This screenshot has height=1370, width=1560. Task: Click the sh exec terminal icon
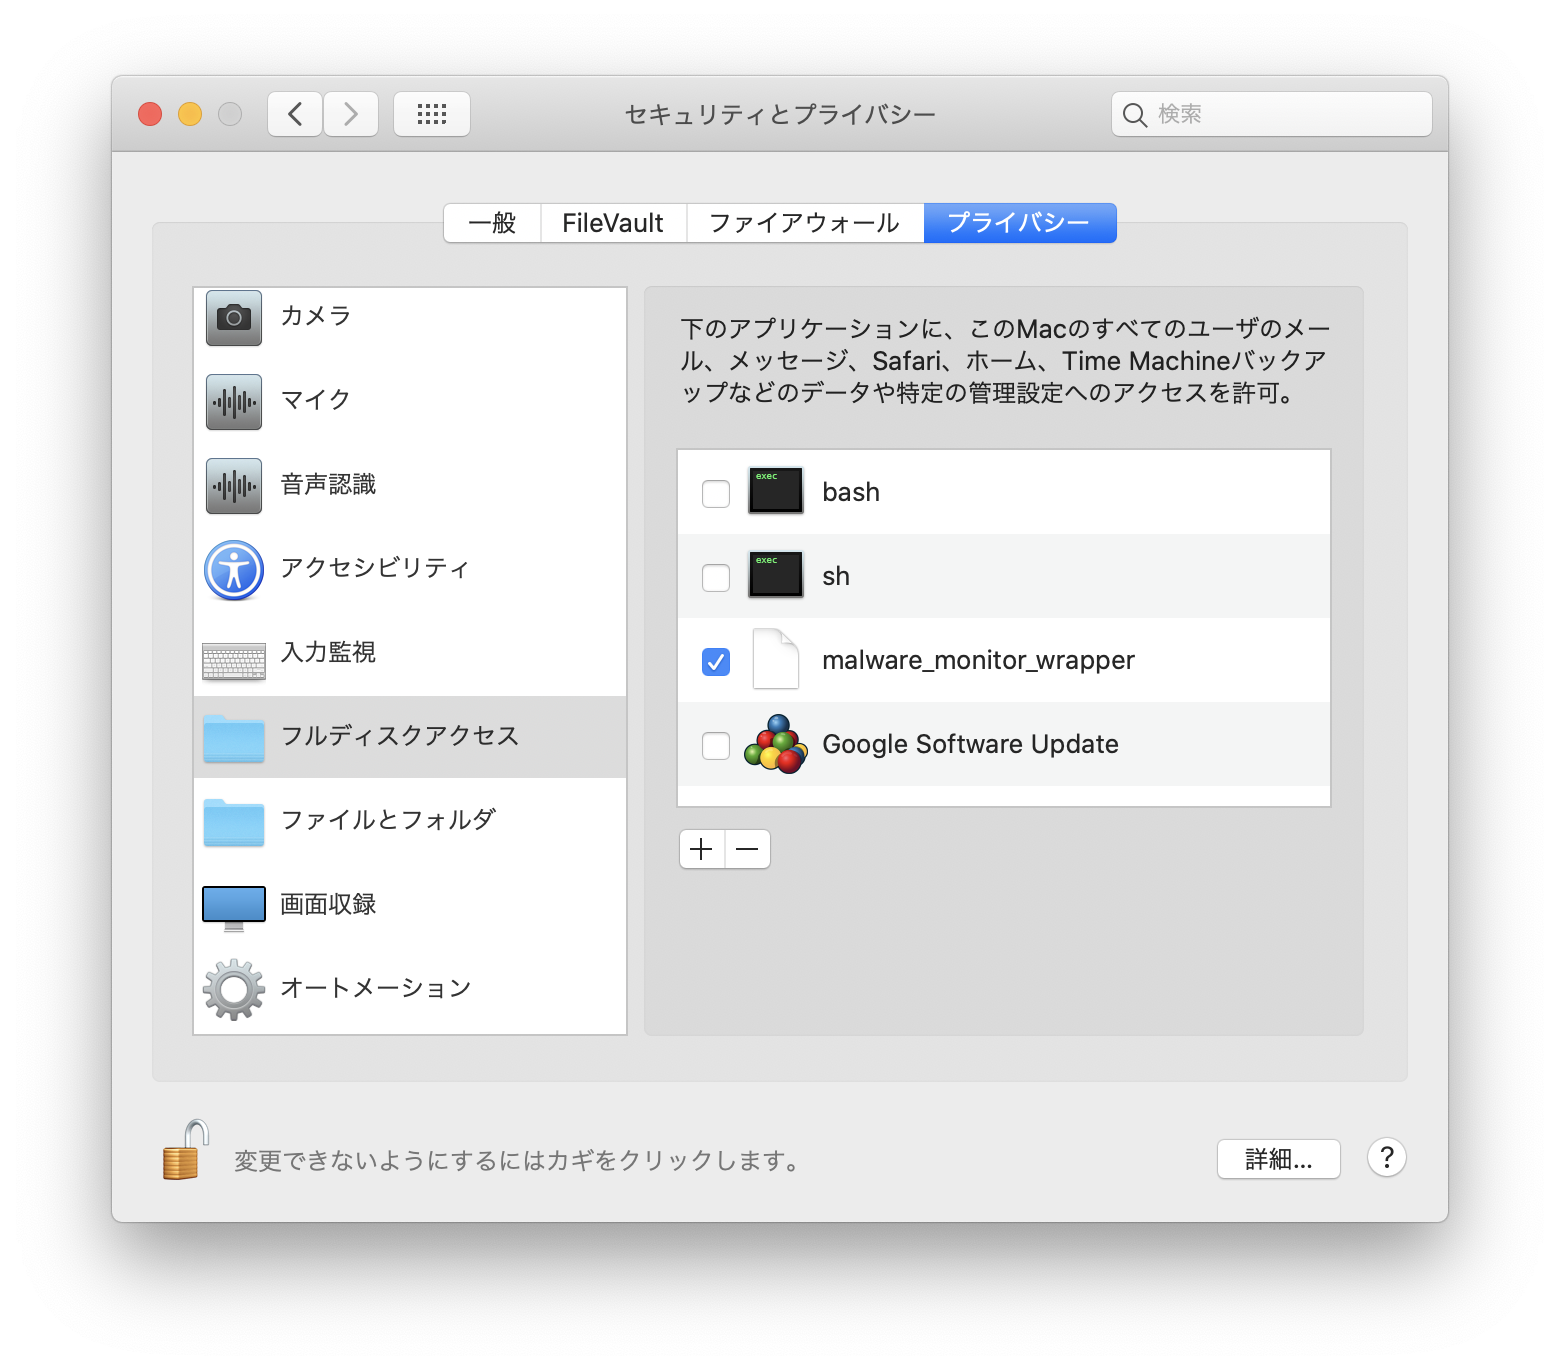click(776, 574)
